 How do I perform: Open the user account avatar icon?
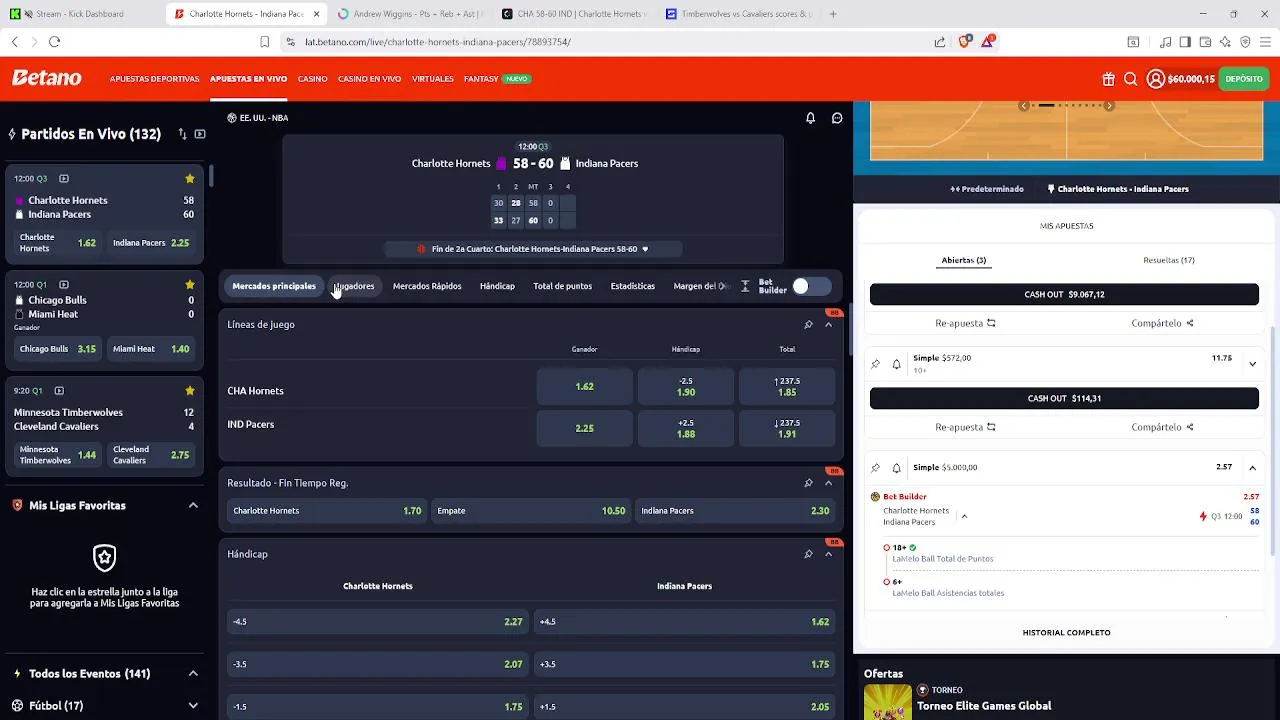coord(1155,79)
